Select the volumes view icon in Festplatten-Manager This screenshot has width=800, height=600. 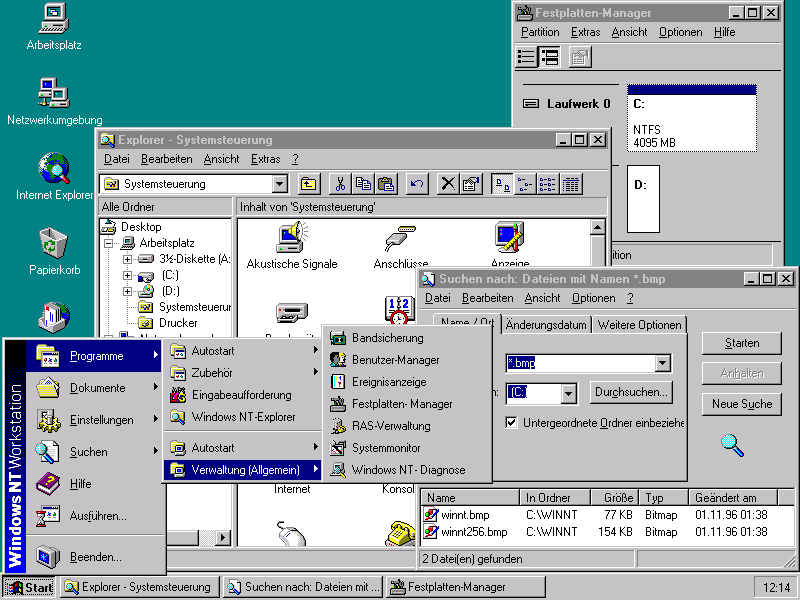549,57
